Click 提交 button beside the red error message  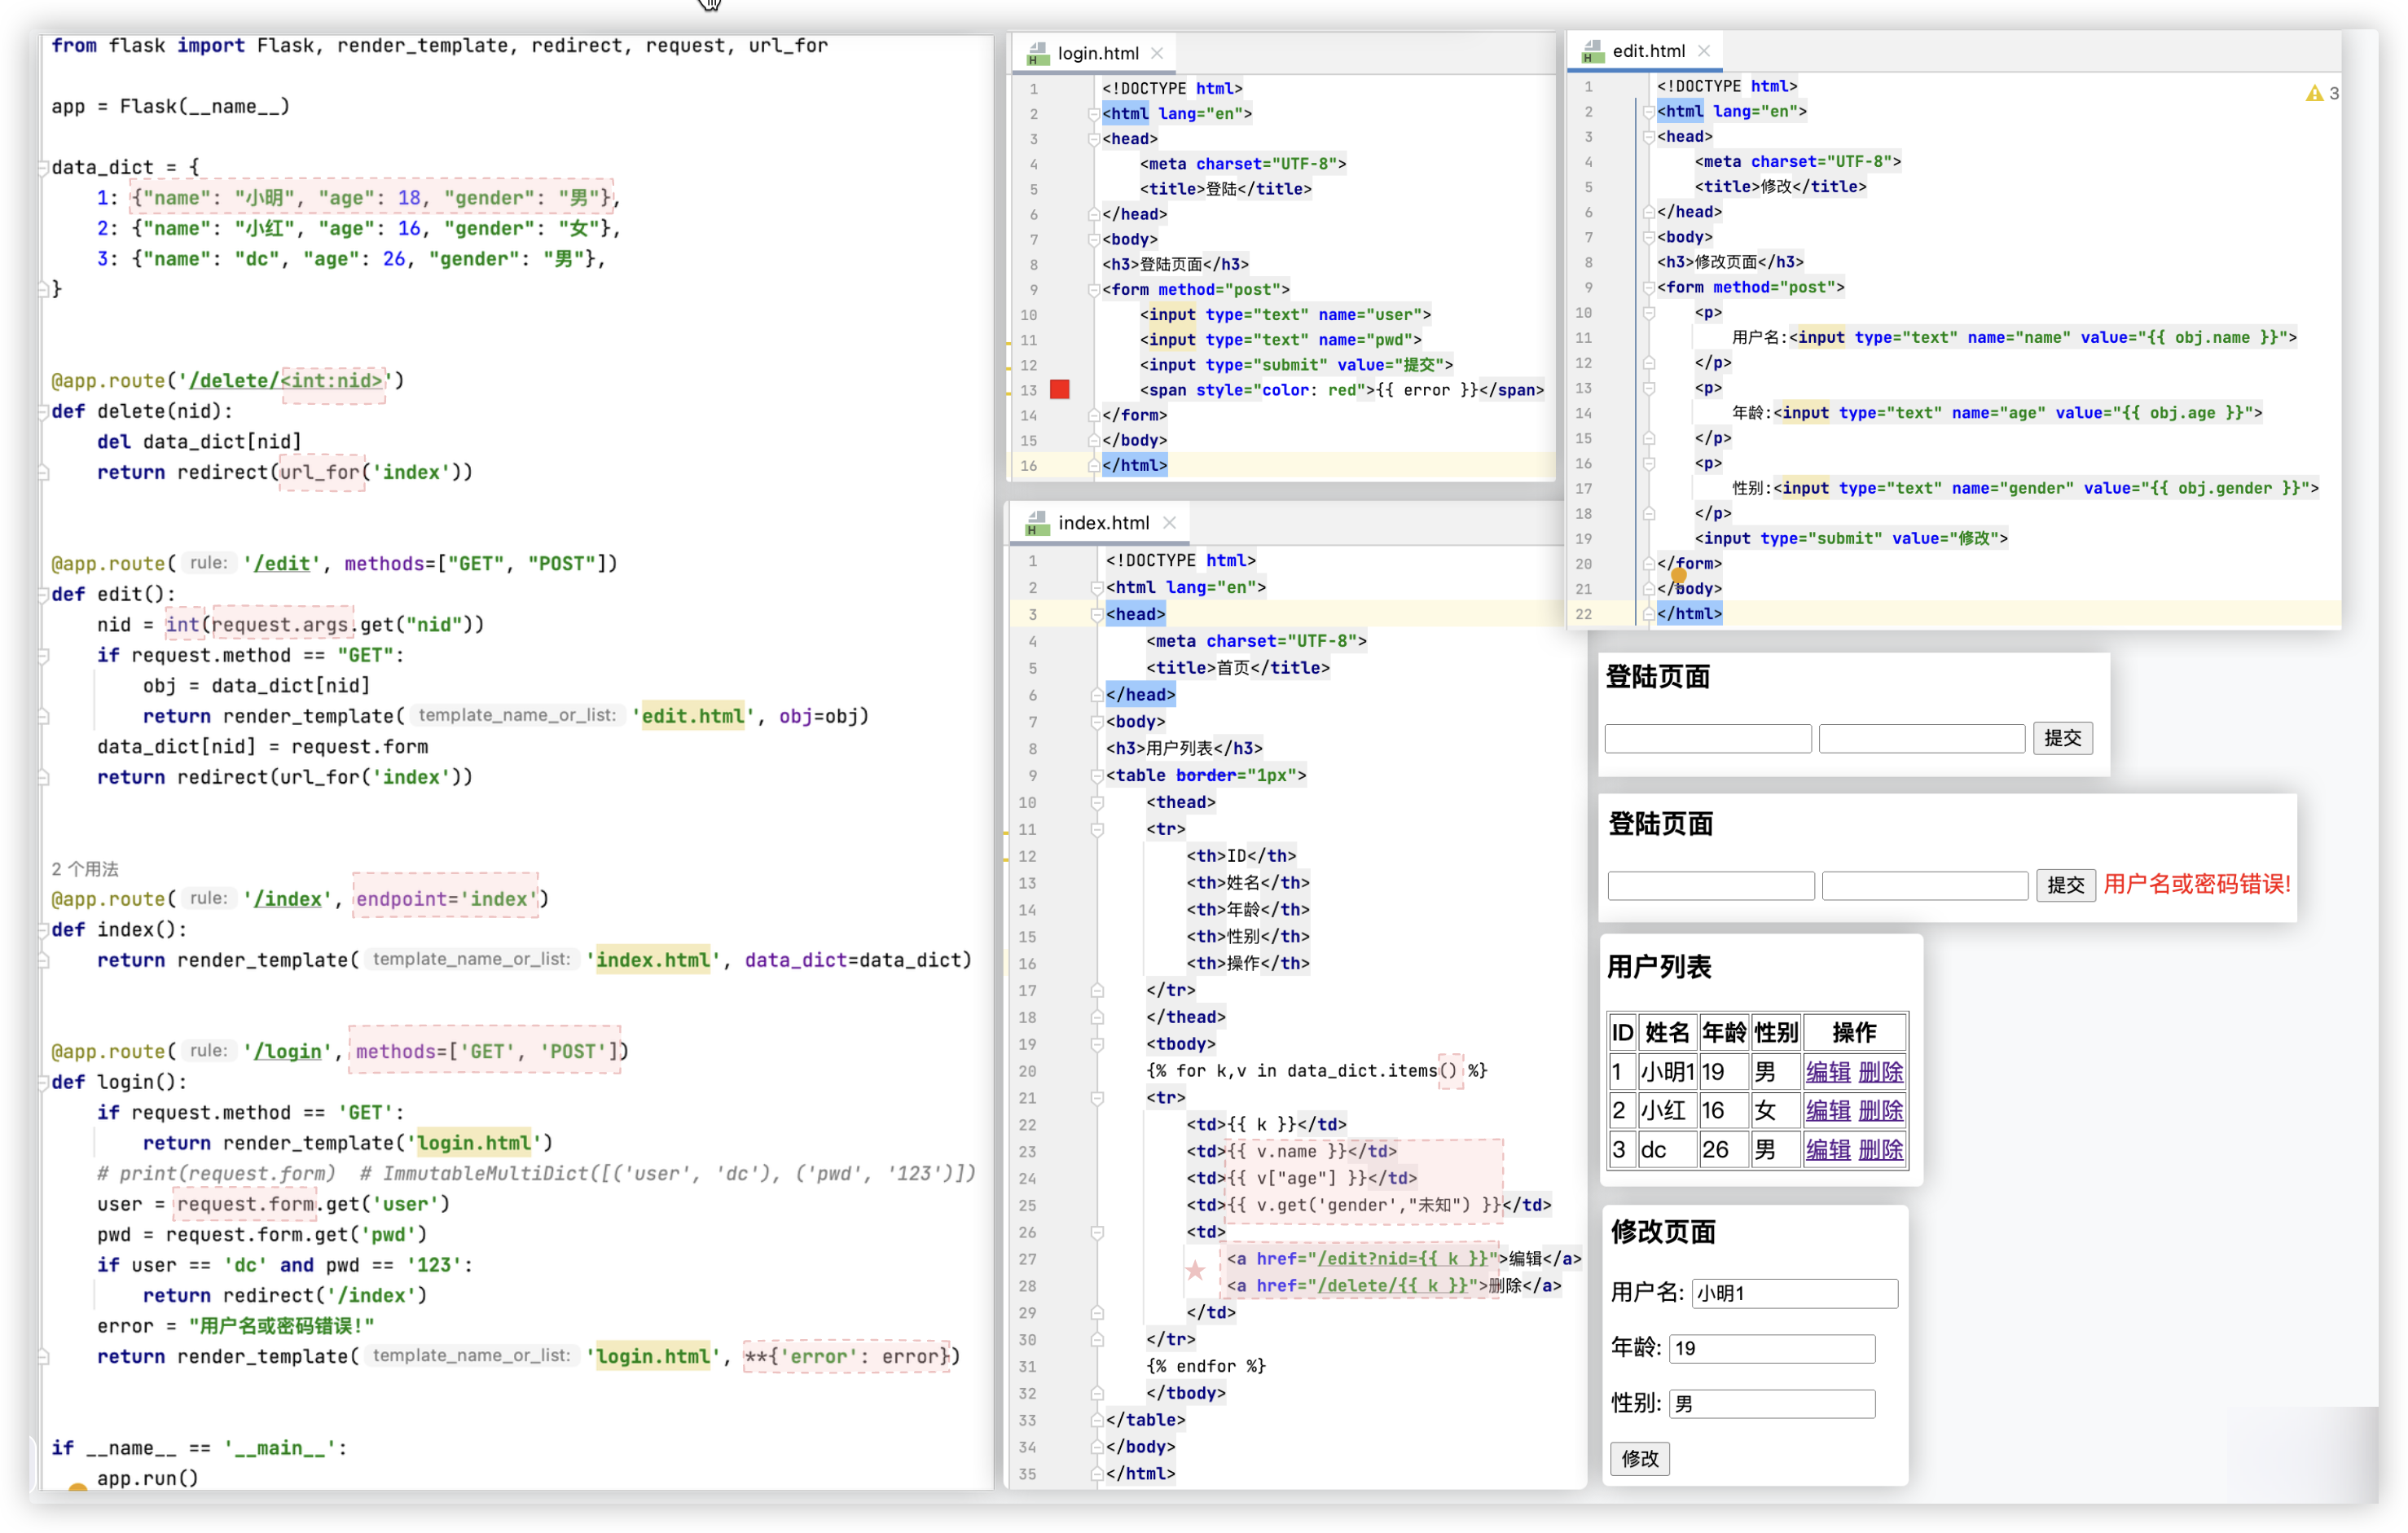(x=2065, y=885)
